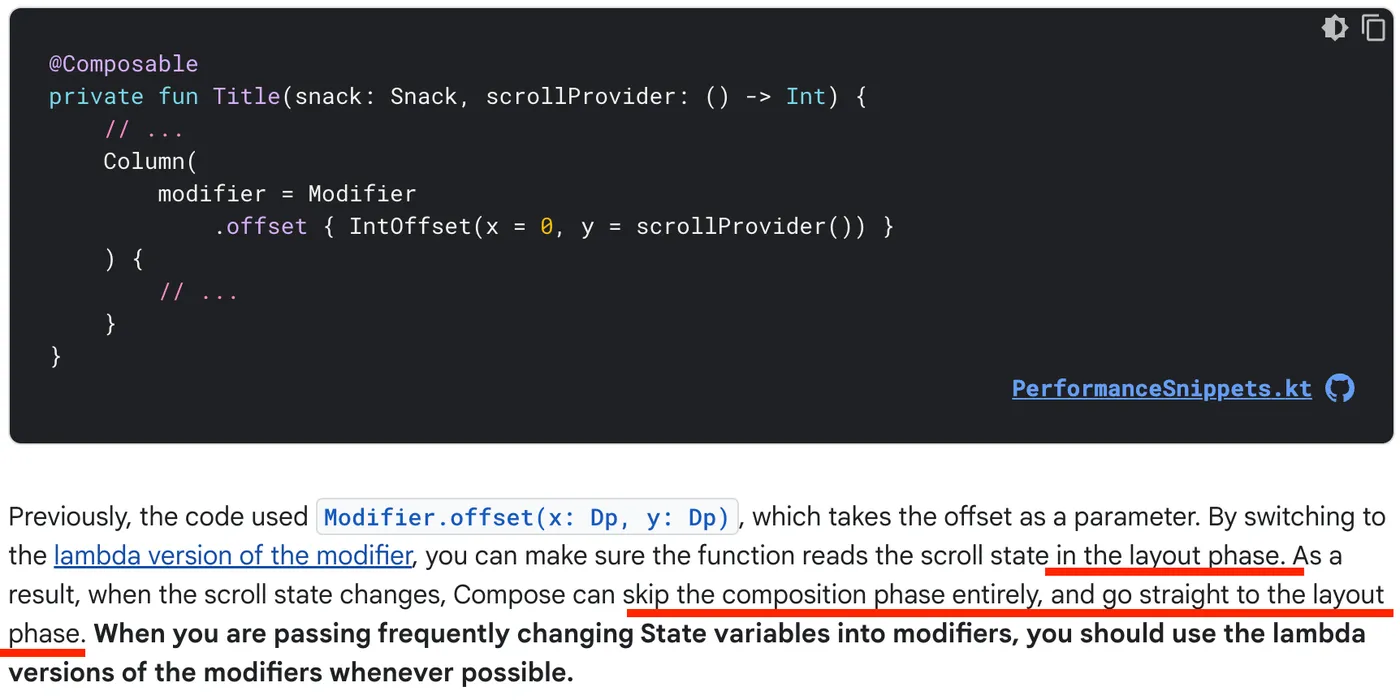
Task: Click the comment line directly before Column(
Action: 144,129
